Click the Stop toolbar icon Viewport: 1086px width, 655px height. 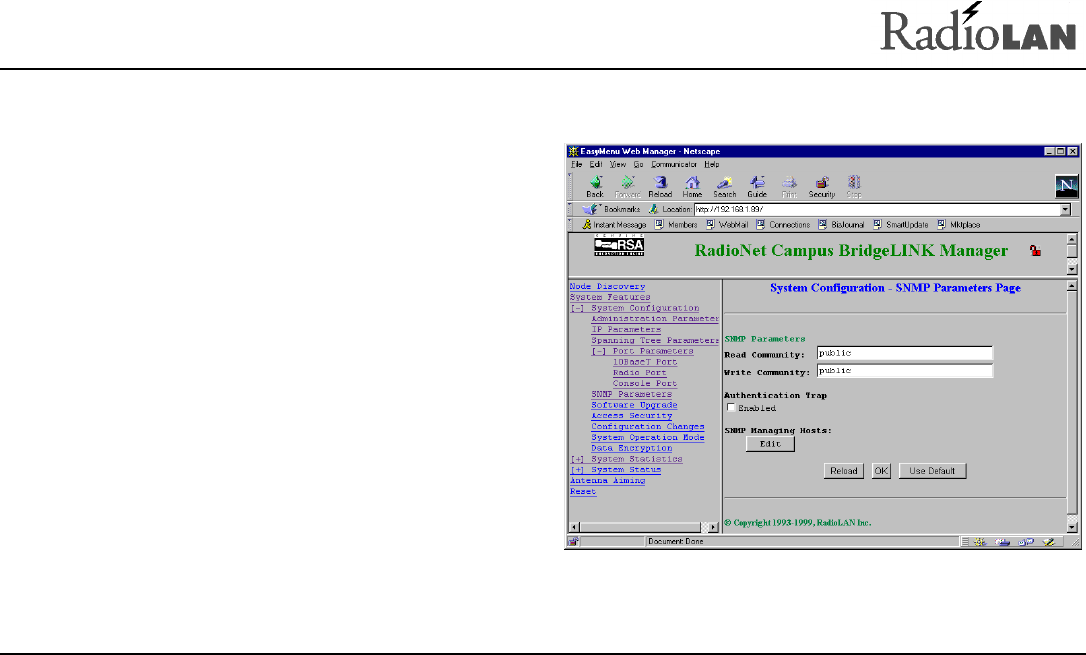854,186
